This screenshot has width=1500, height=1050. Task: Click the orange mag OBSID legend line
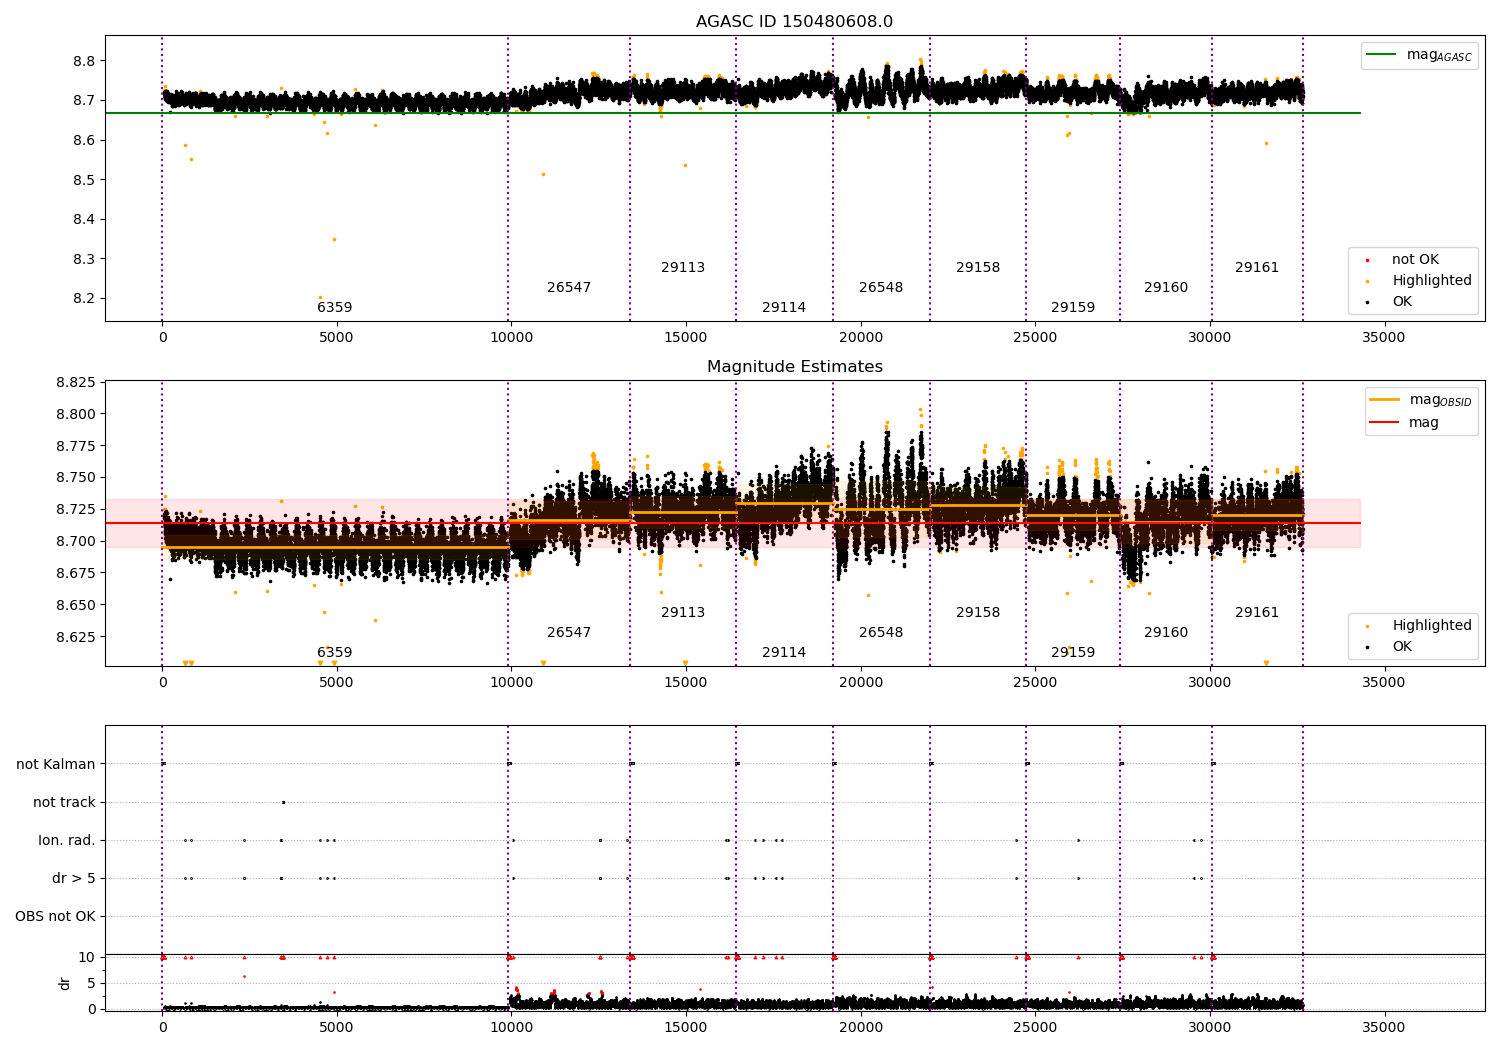coord(1385,400)
